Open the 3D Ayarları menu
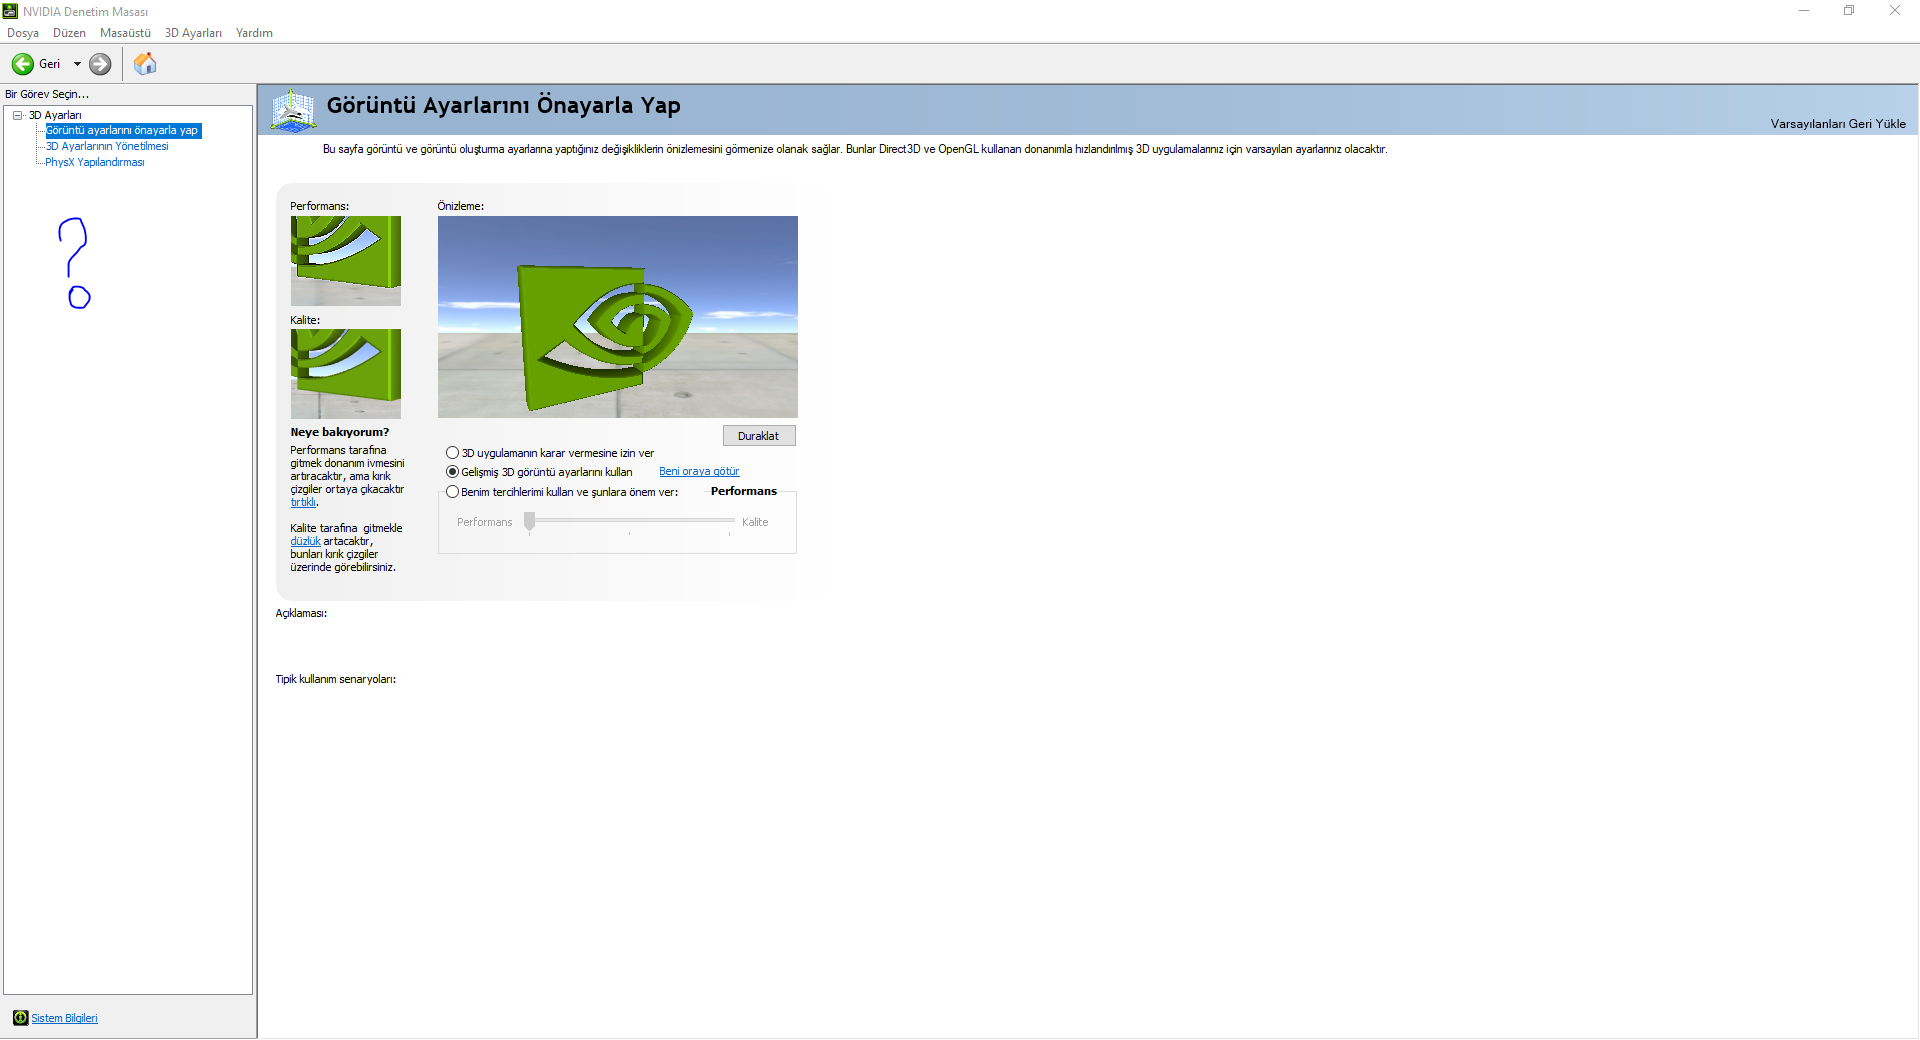 (x=193, y=33)
